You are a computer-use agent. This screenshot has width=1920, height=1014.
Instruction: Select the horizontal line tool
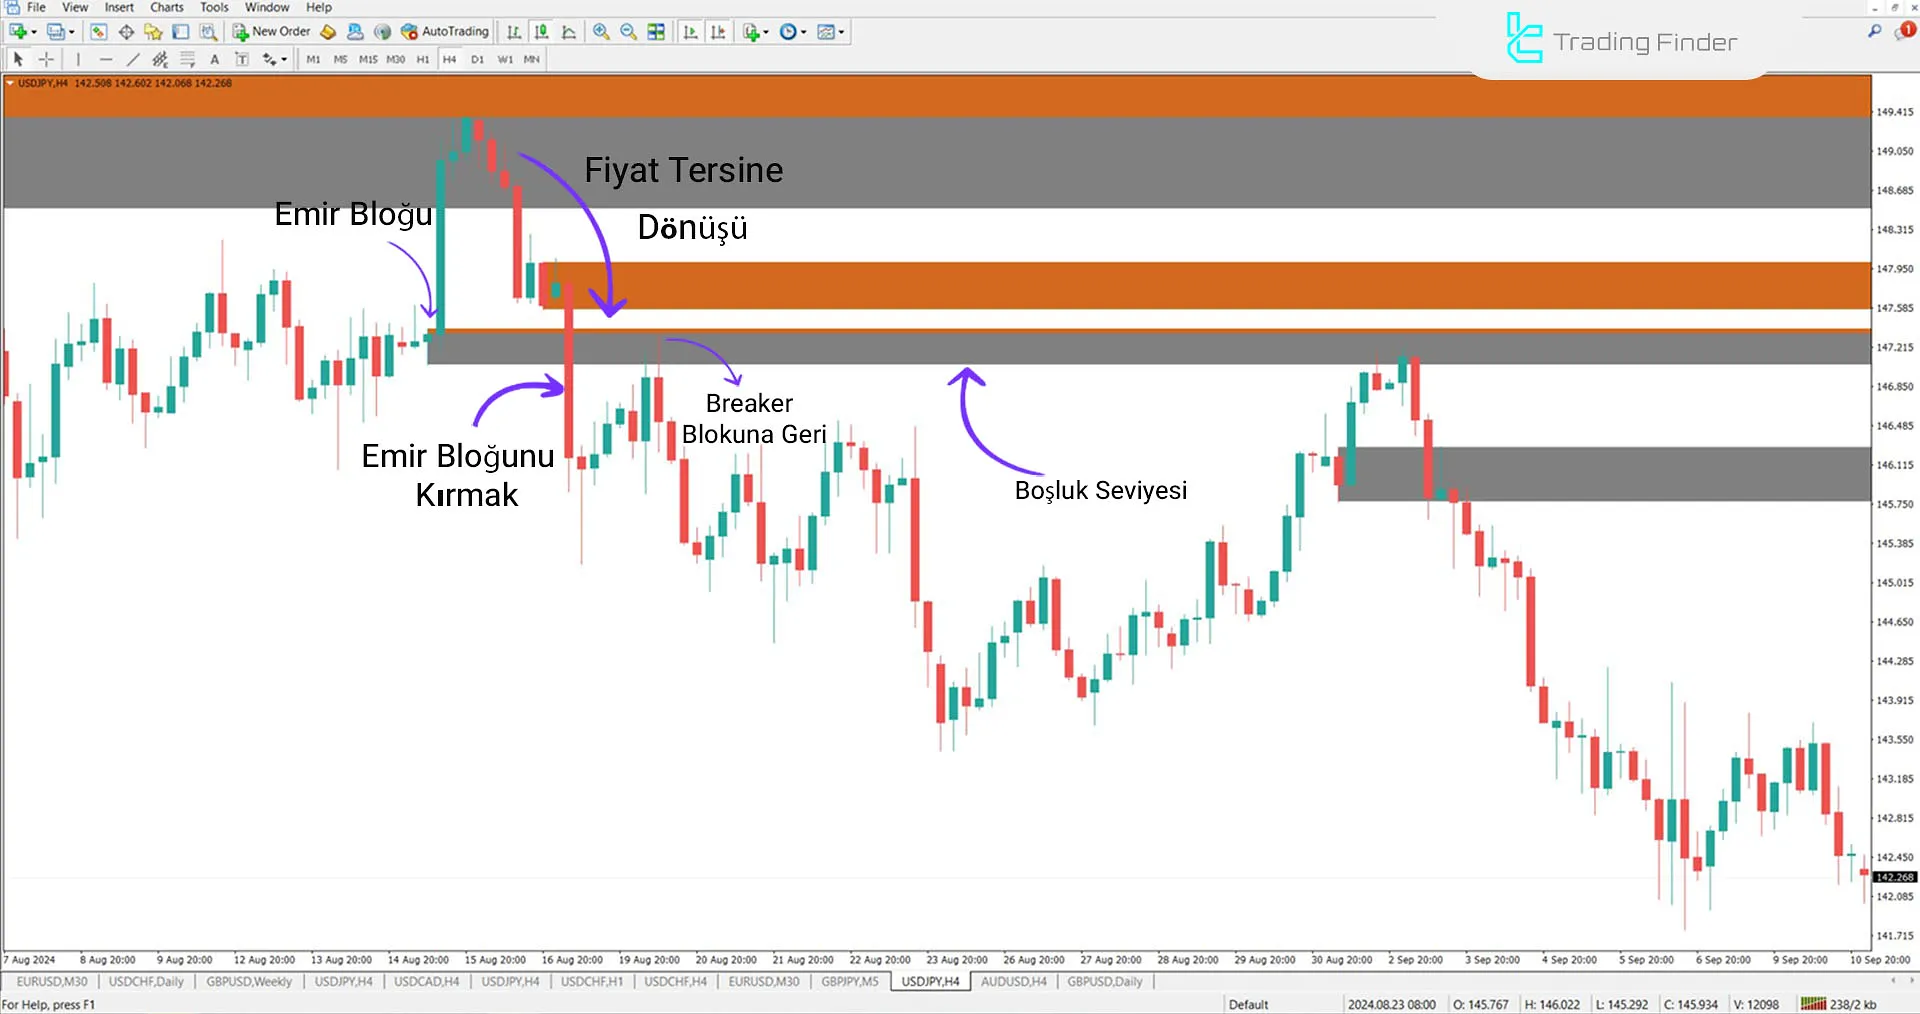point(106,59)
